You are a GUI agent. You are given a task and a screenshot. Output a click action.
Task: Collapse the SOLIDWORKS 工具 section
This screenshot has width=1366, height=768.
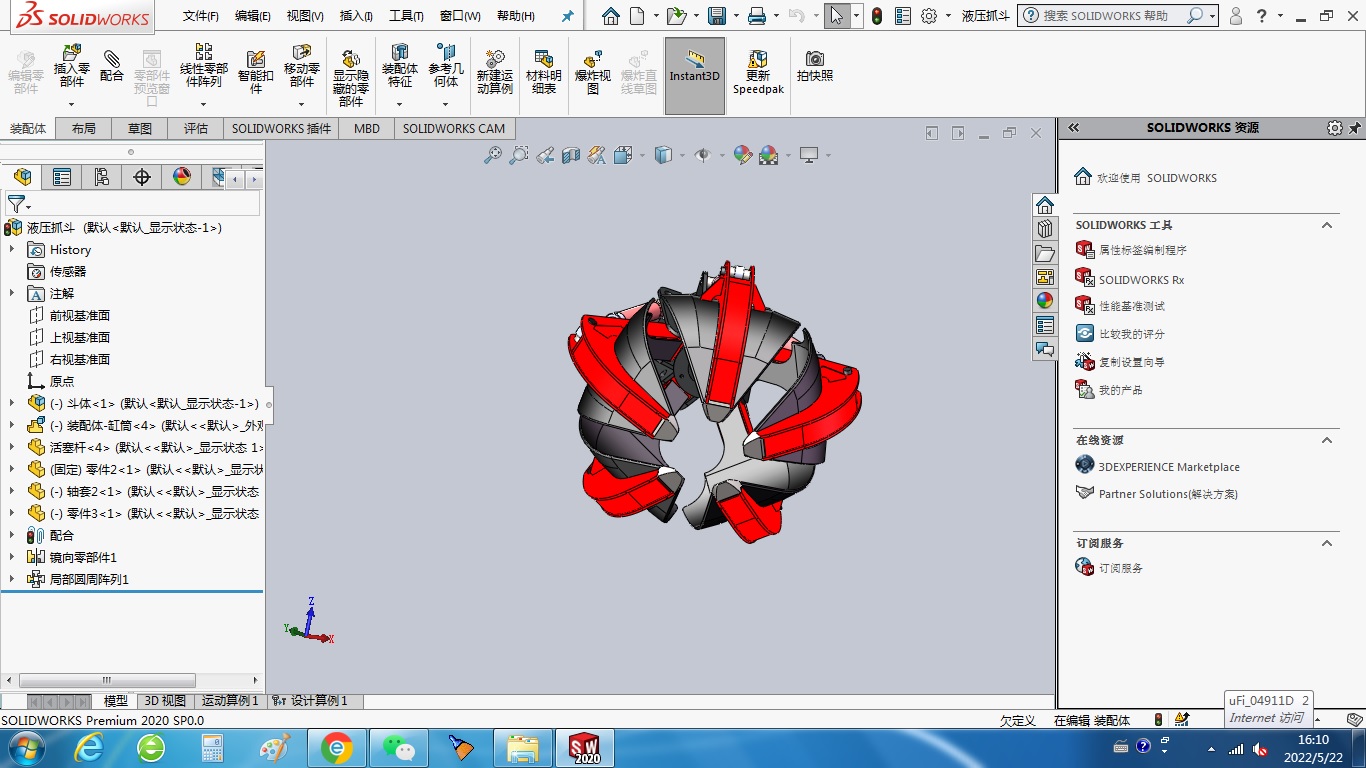click(1327, 225)
